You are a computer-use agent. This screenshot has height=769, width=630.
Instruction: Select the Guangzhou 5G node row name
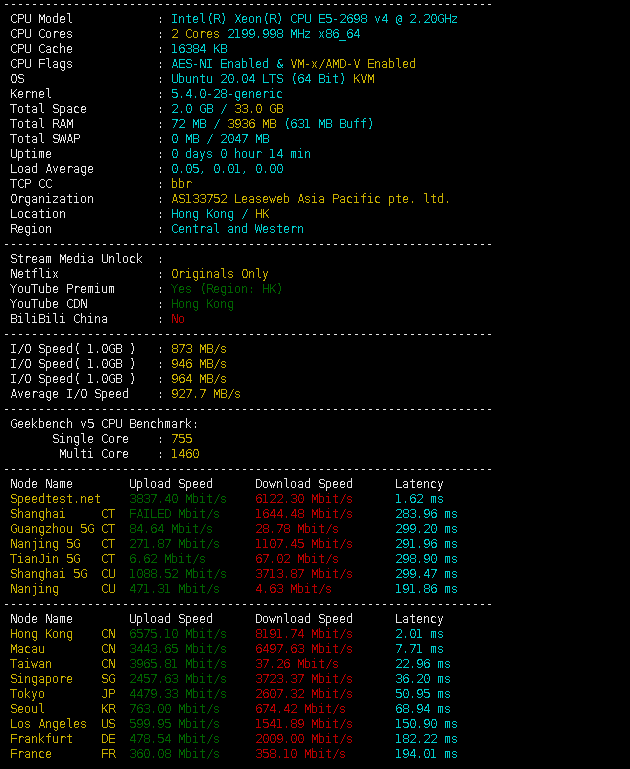pos(52,529)
